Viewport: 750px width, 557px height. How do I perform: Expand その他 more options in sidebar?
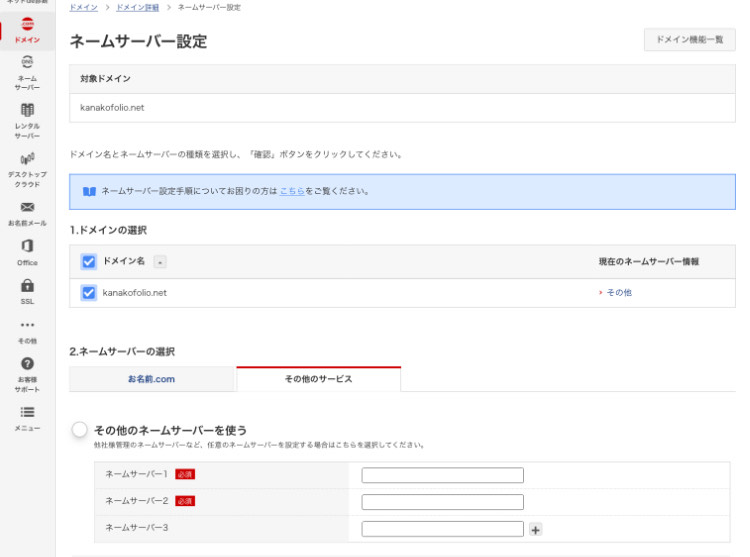pos(27,330)
